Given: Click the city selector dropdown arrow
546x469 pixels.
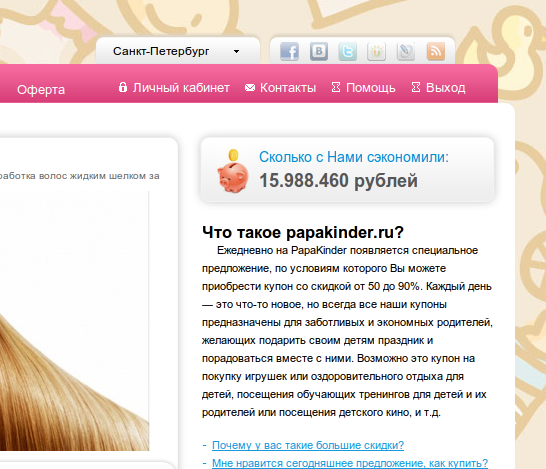Looking at the screenshot, I should click(x=236, y=52).
